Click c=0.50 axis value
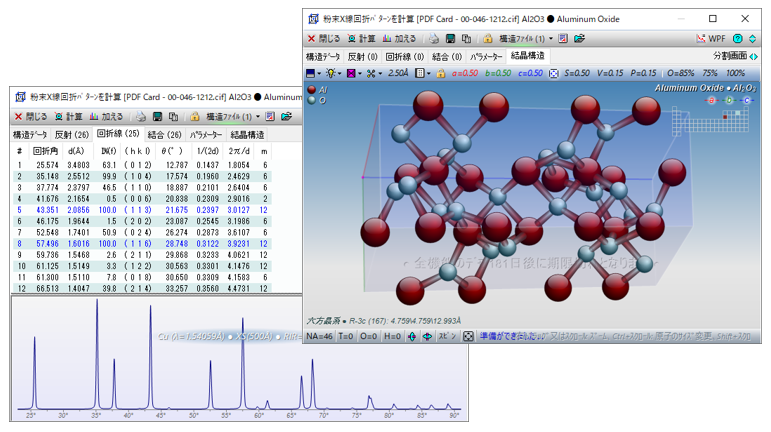Image resolution: width=771 pixels, height=432 pixels. pos(530,73)
